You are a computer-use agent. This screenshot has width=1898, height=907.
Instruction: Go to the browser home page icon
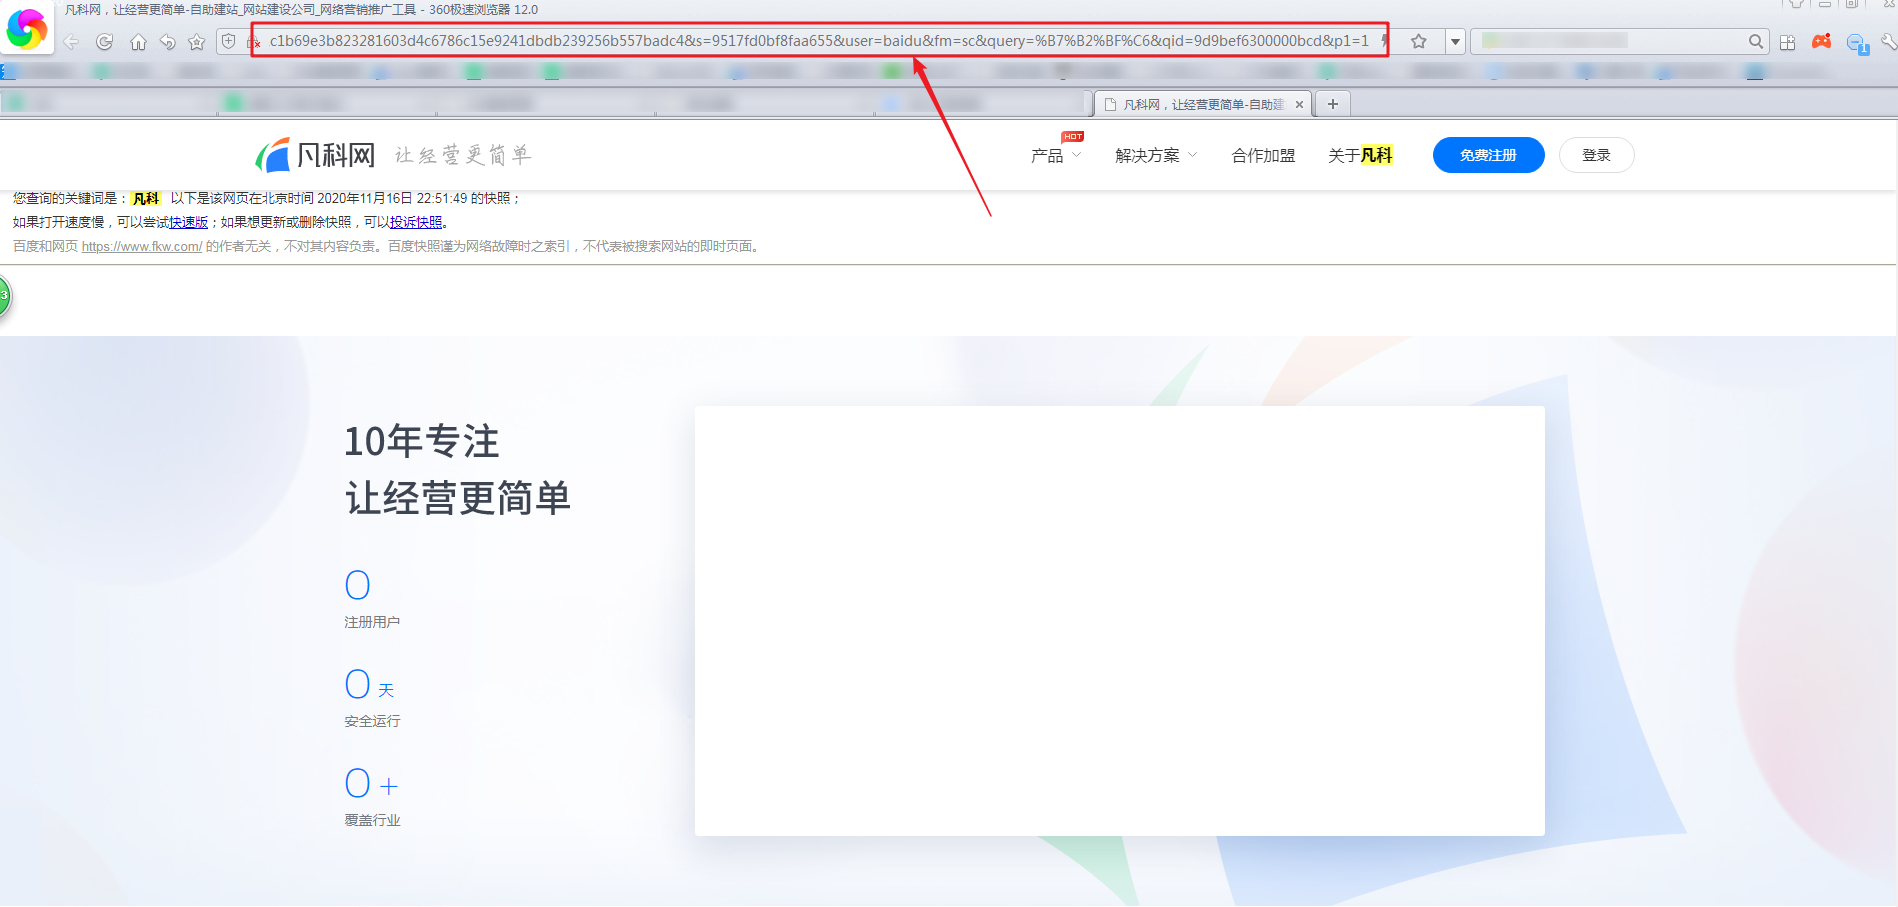138,42
